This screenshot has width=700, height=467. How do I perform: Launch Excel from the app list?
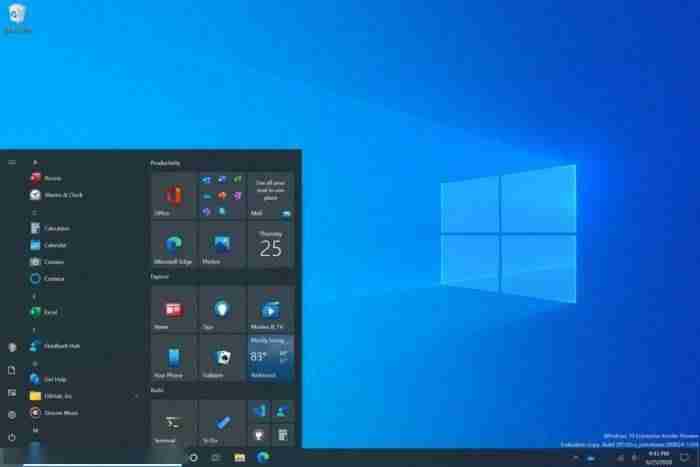(83, 312)
